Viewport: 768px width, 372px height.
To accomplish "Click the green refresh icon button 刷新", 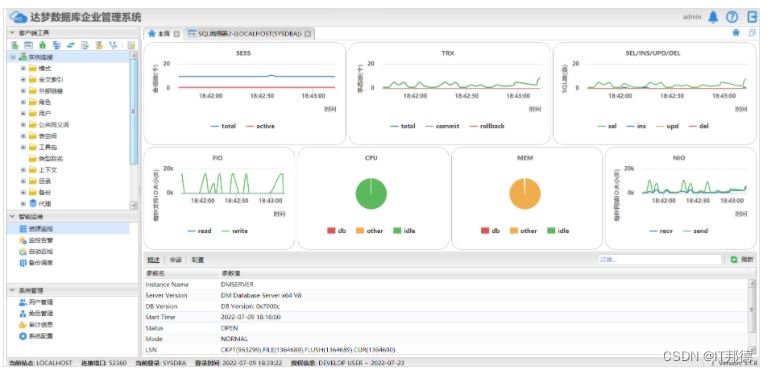I will pyautogui.click(x=742, y=259).
